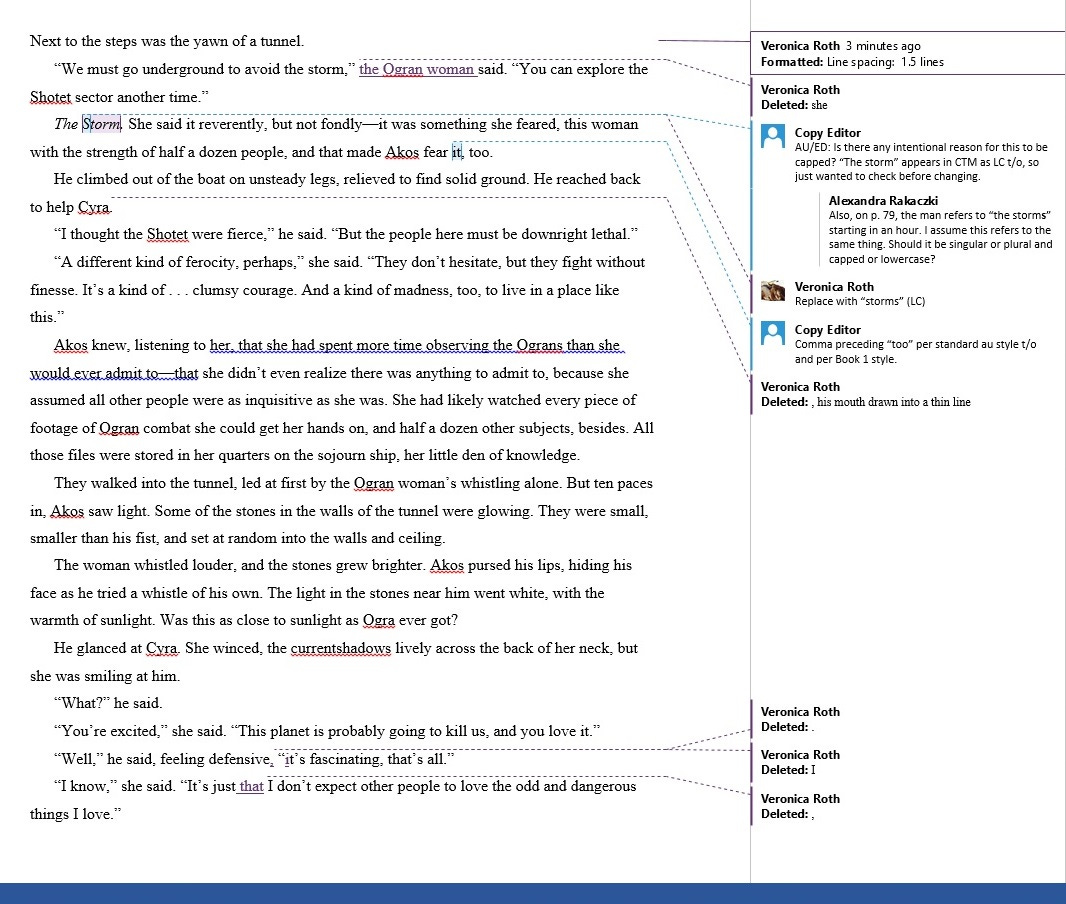Click the '3 minutes ago' timestamp
The width and height of the screenshot is (1066, 904).
883,46
